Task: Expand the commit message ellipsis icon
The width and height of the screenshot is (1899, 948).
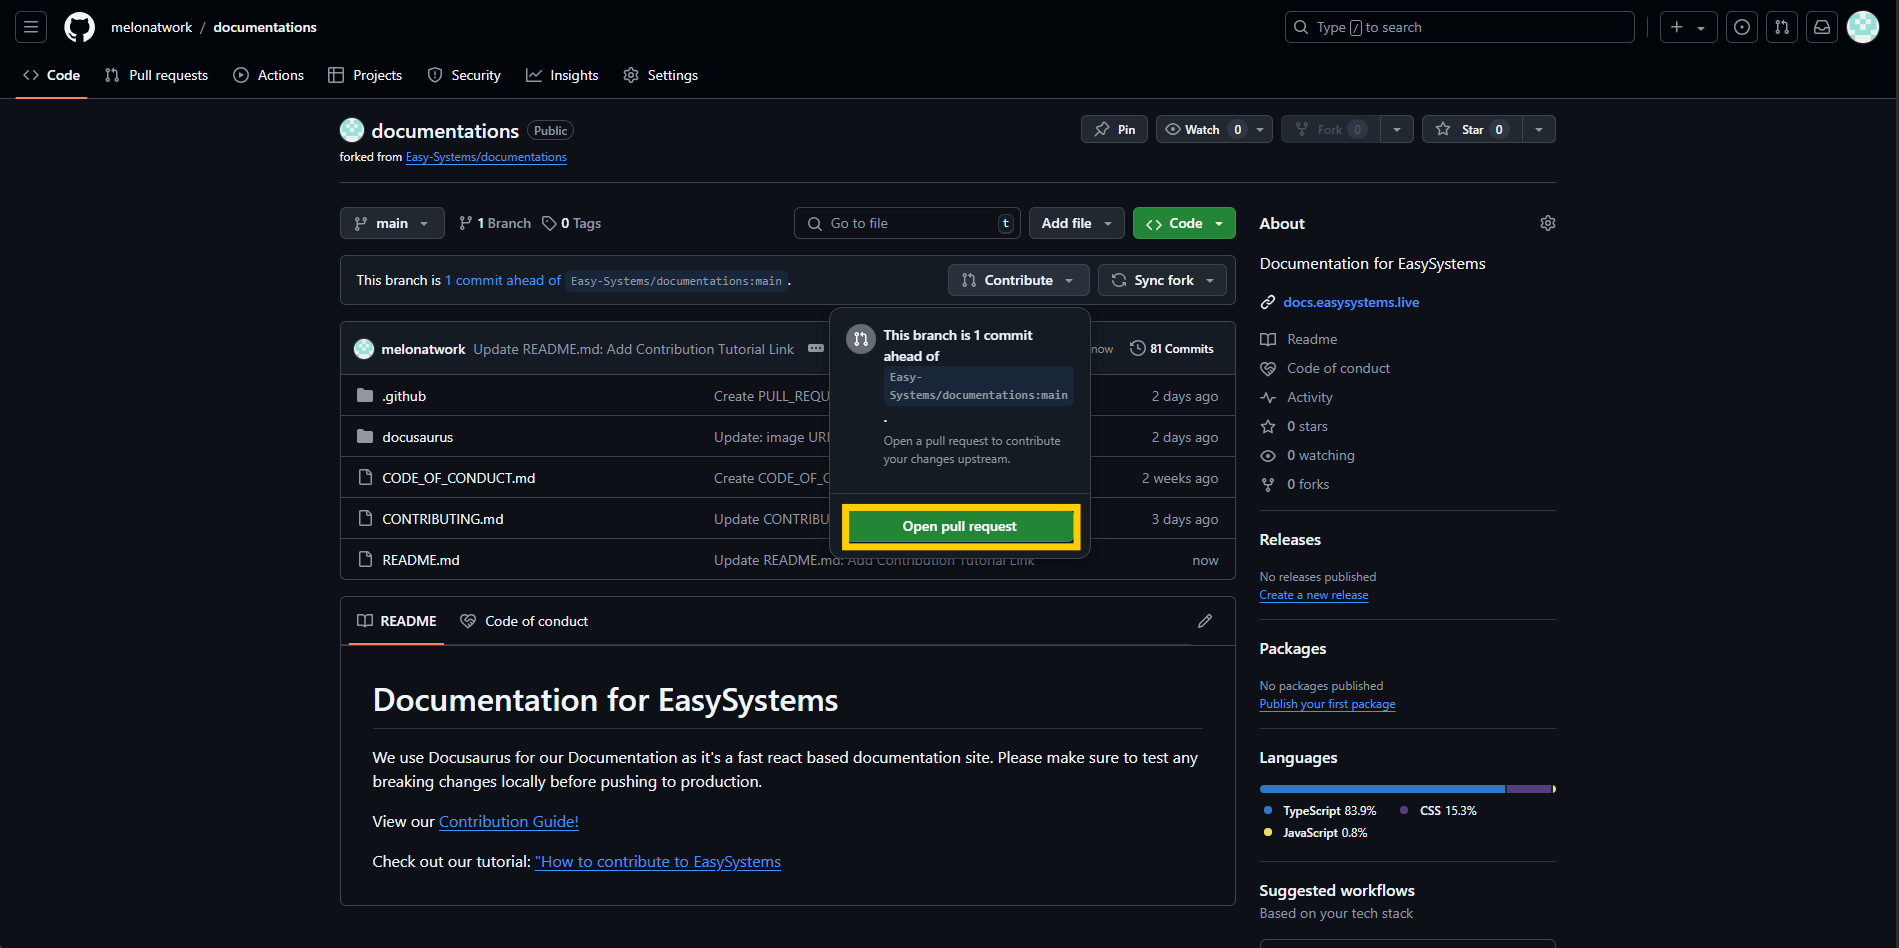Action: [815, 349]
